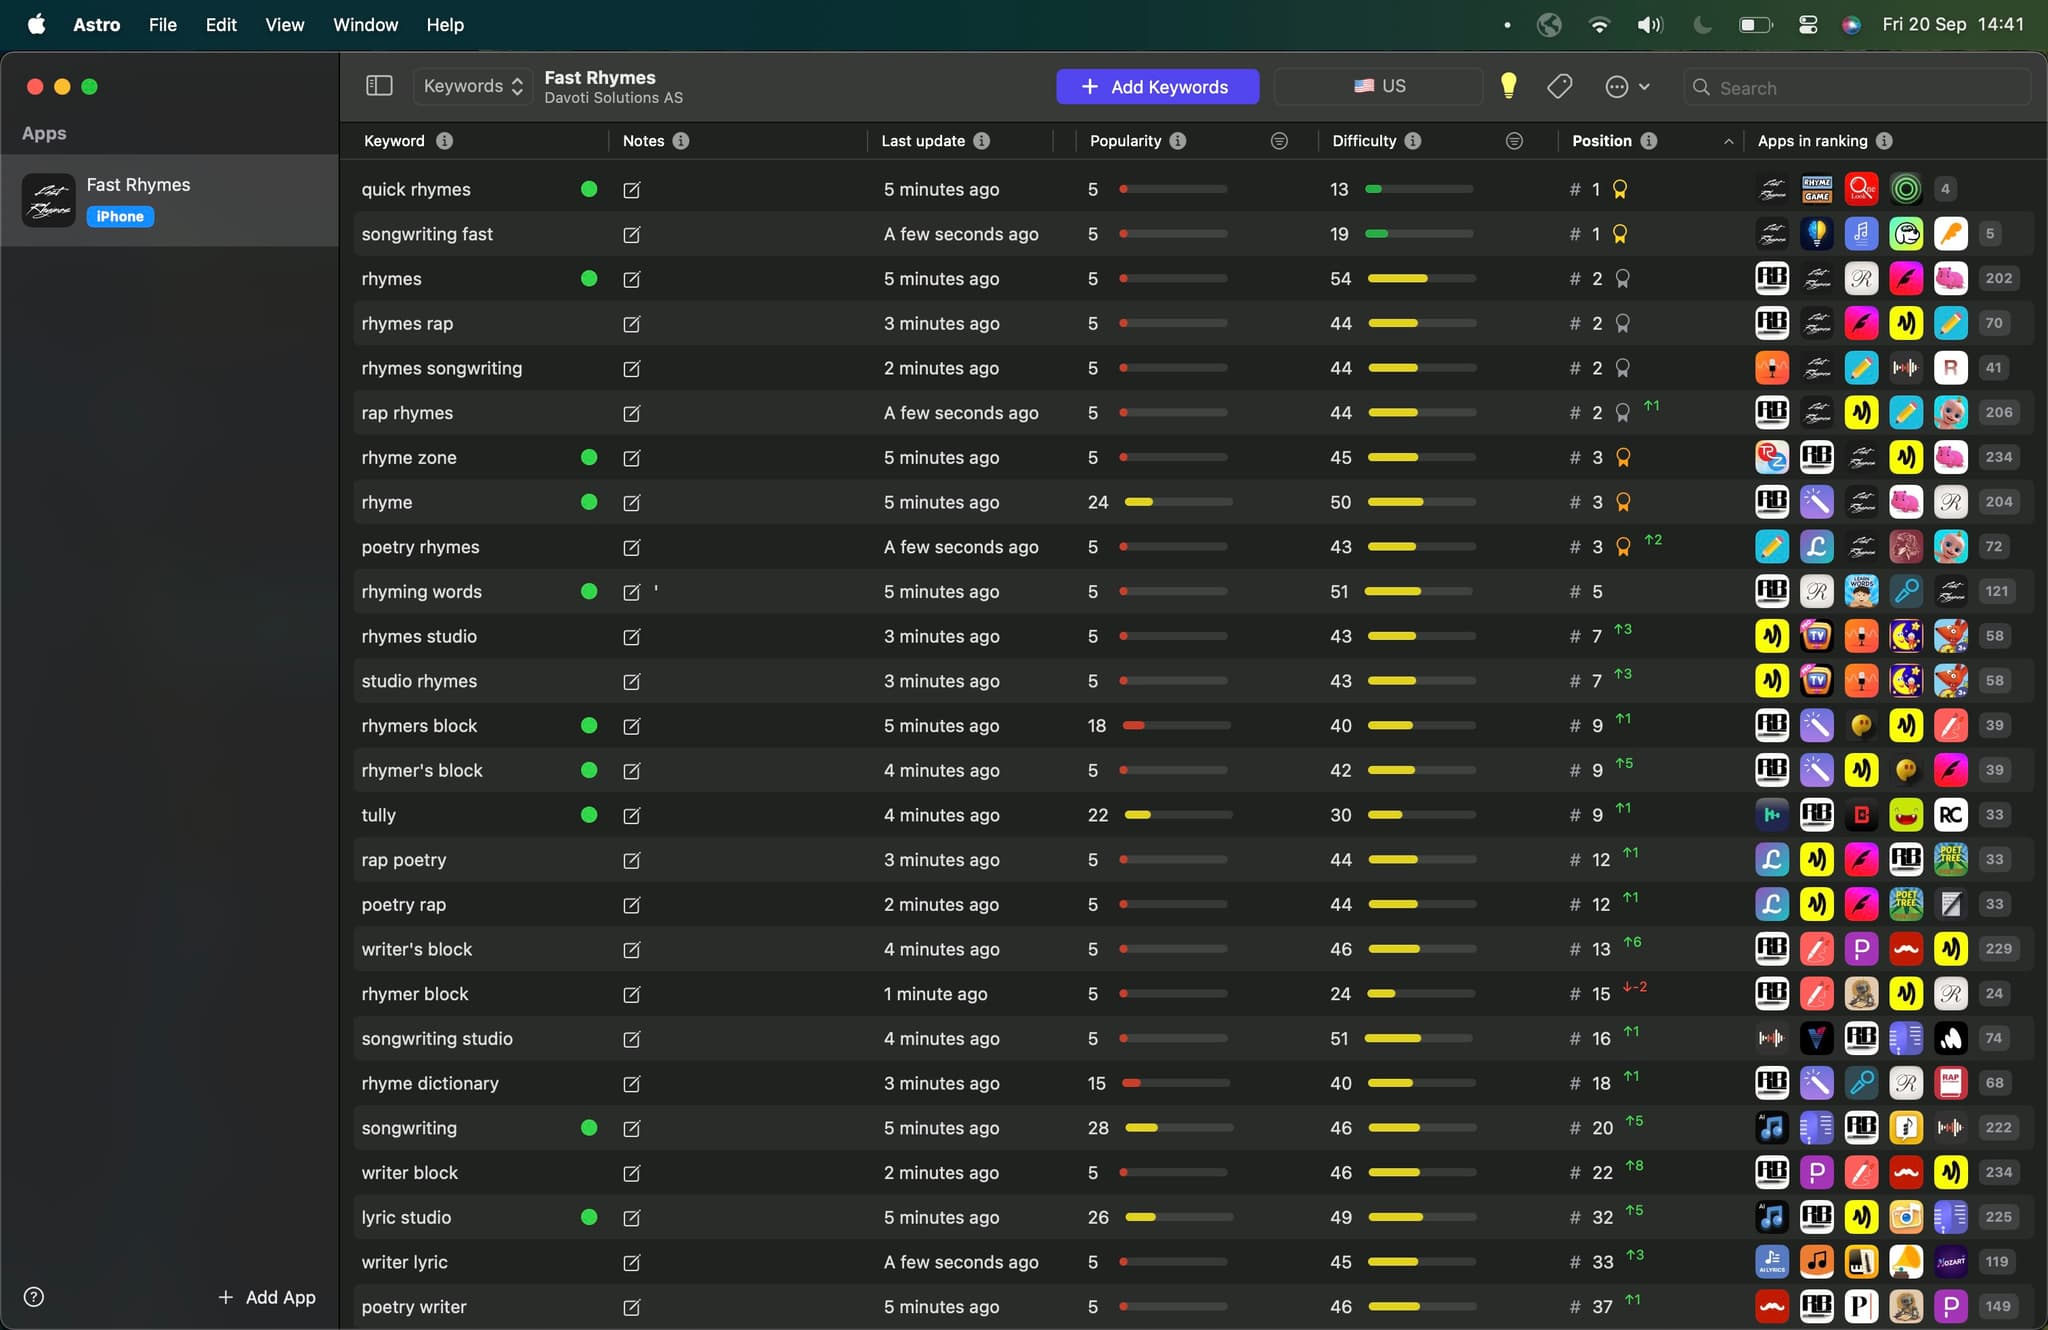
Task: Click the tag icon in toolbar
Action: tap(1559, 87)
